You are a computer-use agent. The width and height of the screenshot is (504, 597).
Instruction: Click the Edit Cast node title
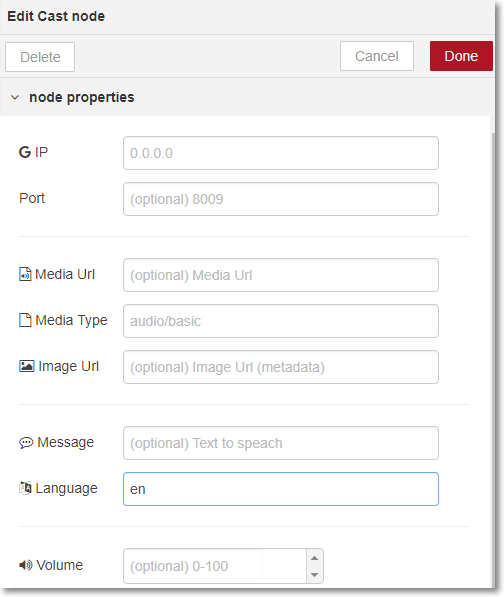coord(56,16)
